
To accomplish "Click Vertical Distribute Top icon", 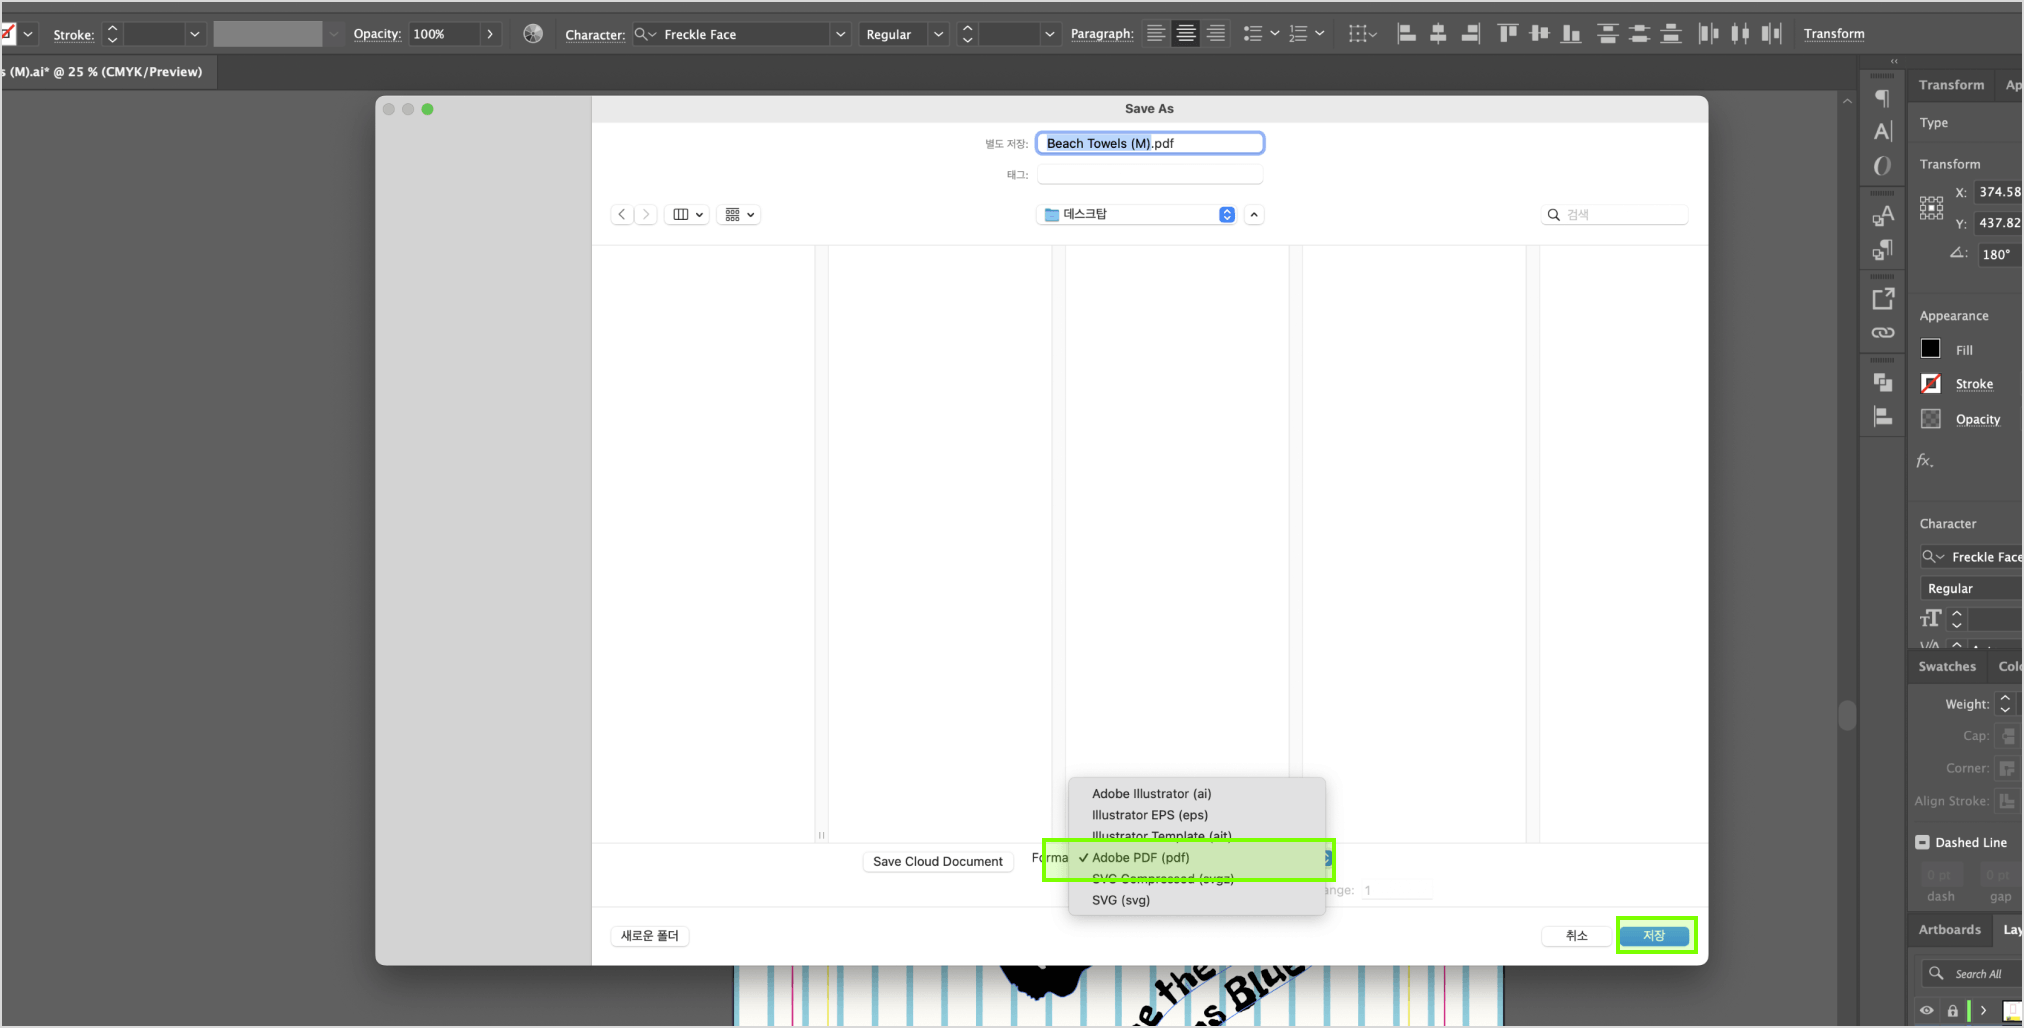I will click(1608, 34).
